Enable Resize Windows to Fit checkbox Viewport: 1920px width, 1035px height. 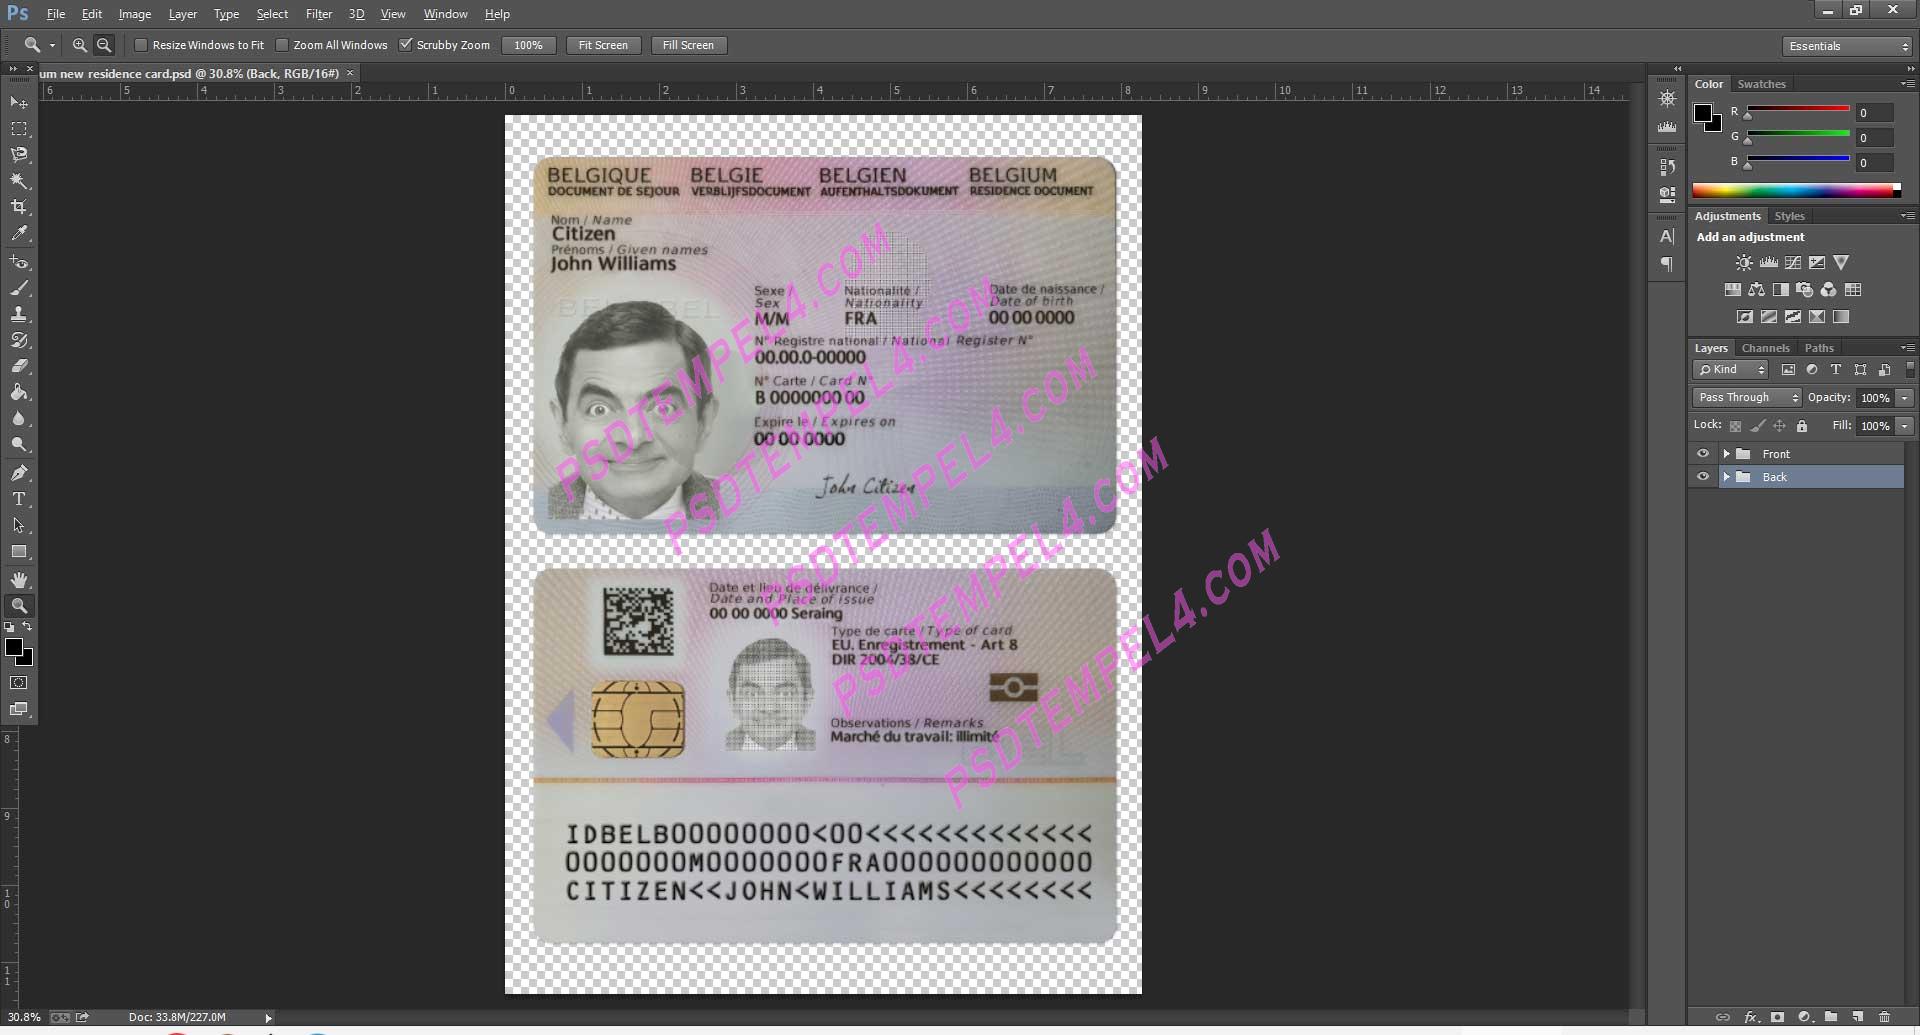tap(141, 45)
